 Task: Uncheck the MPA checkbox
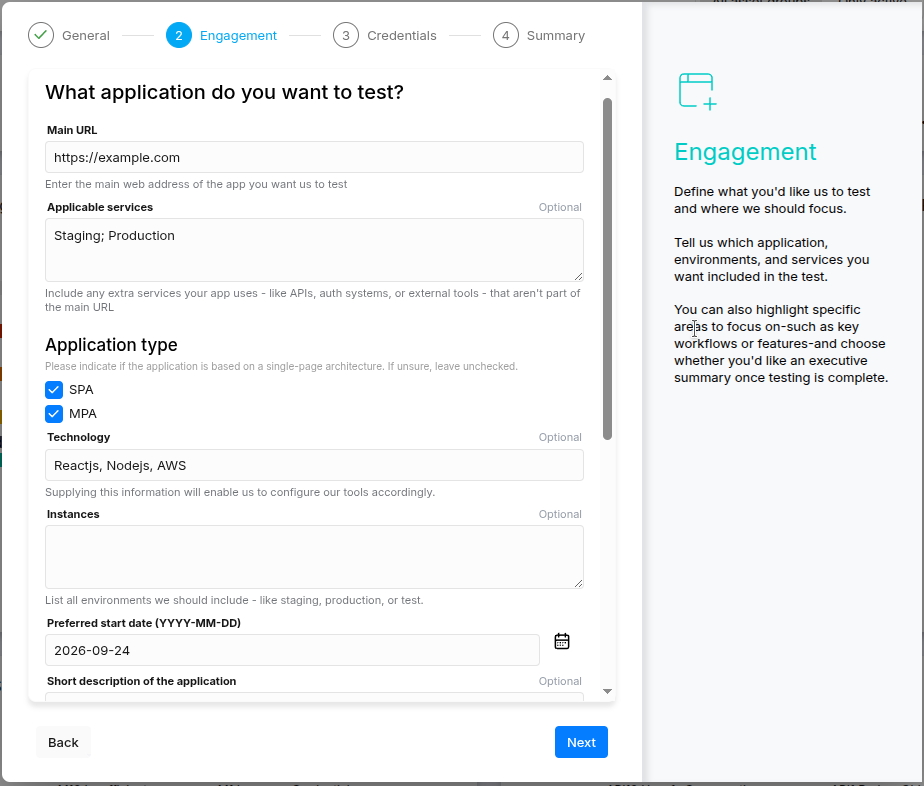coord(54,414)
